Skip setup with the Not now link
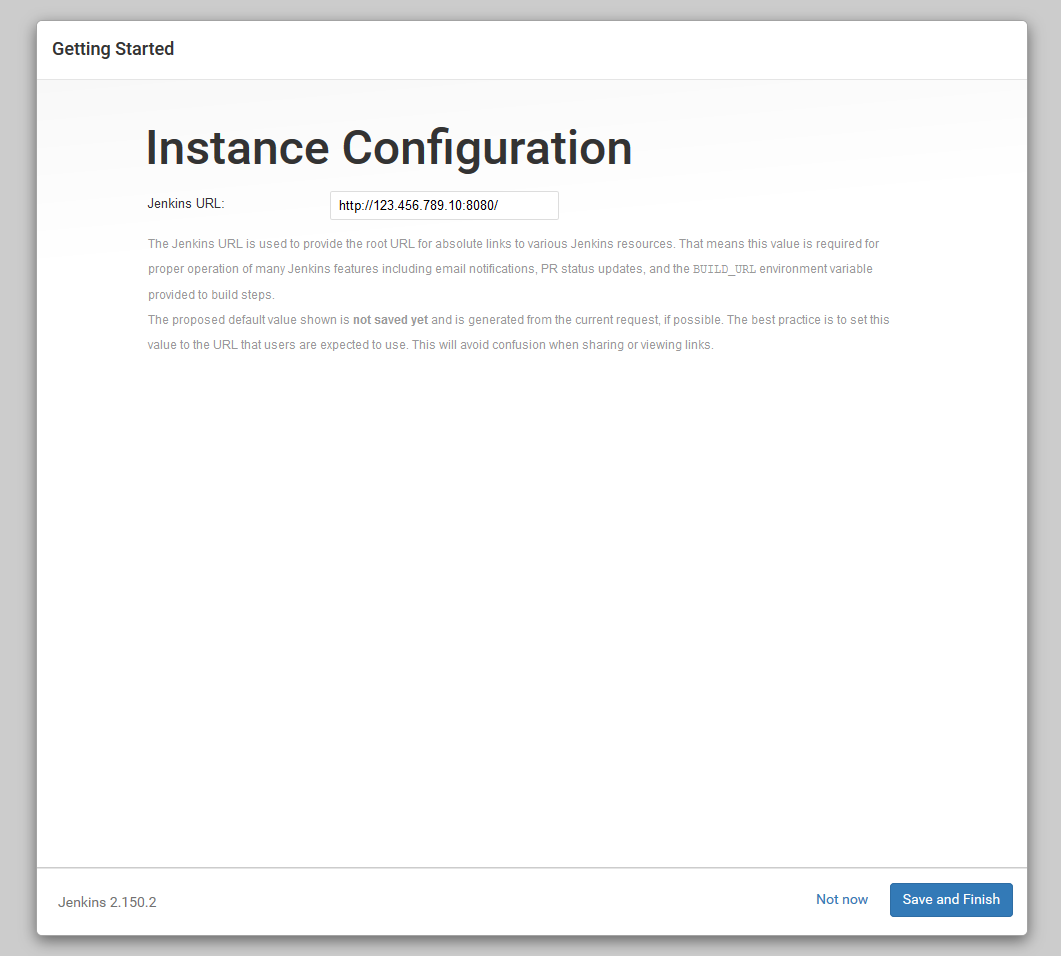Image resolution: width=1061 pixels, height=956 pixels. pyautogui.click(x=841, y=899)
